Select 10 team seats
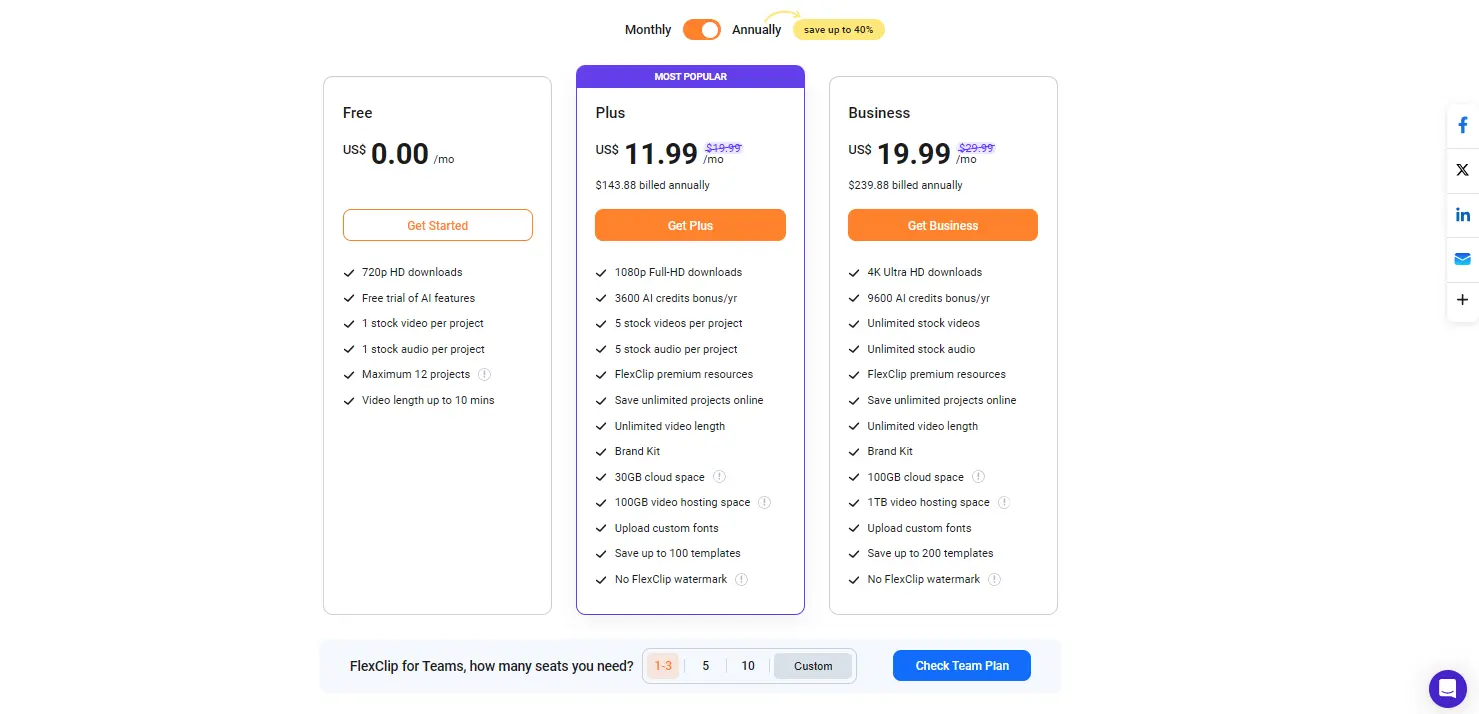The image size is (1479, 714). click(x=748, y=665)
